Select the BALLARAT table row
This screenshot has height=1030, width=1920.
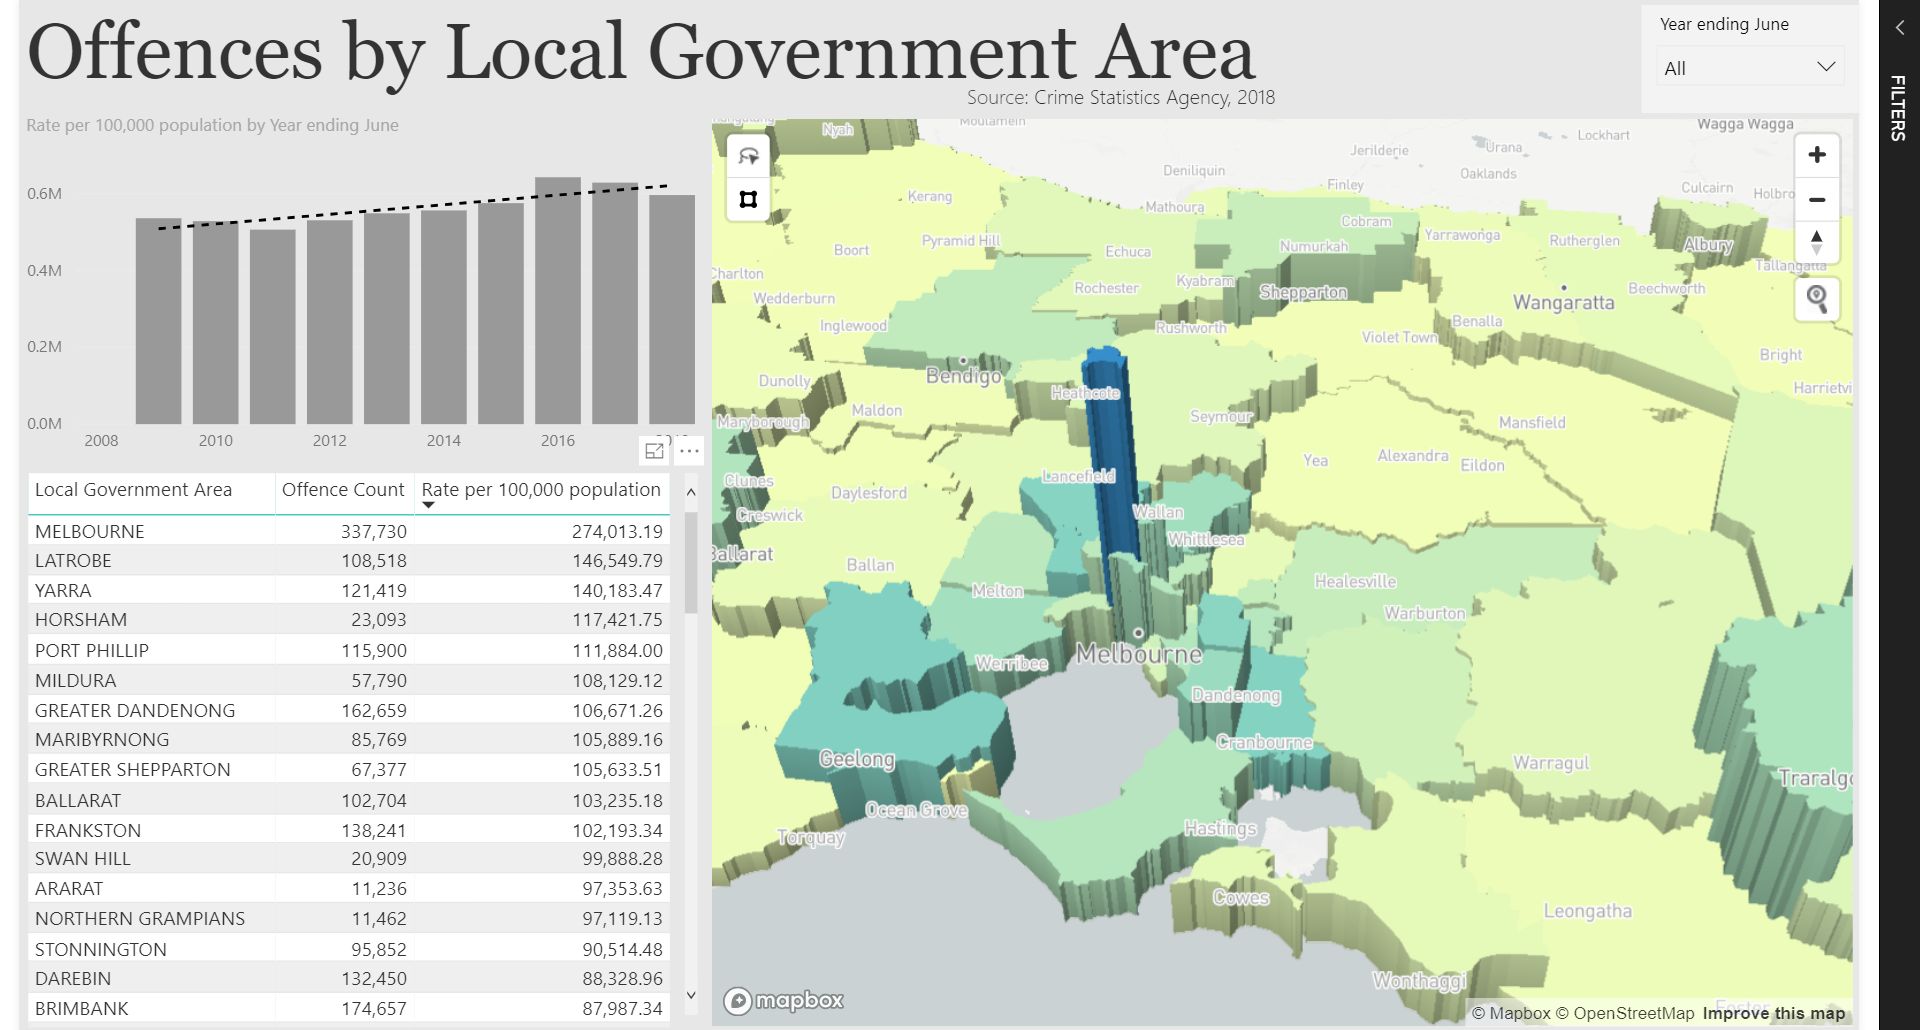tap(349, 800)
